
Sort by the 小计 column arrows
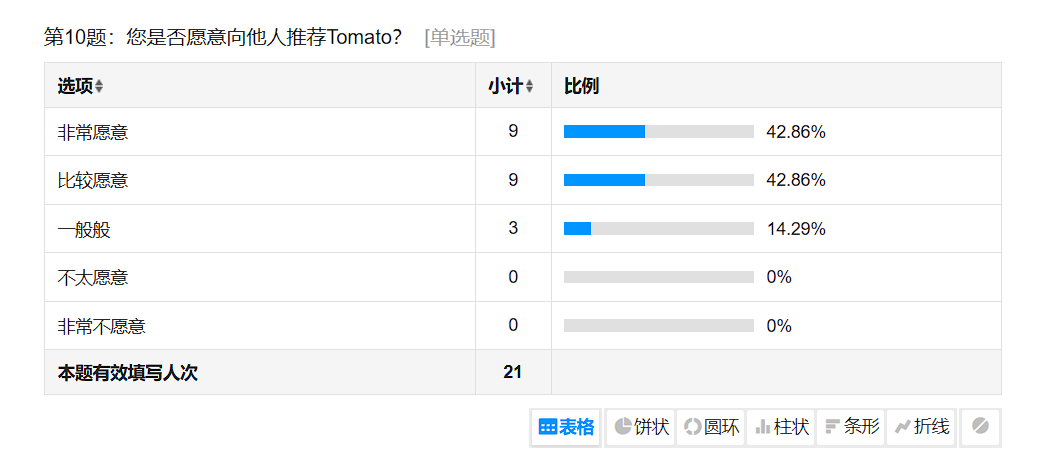(529, 87)
